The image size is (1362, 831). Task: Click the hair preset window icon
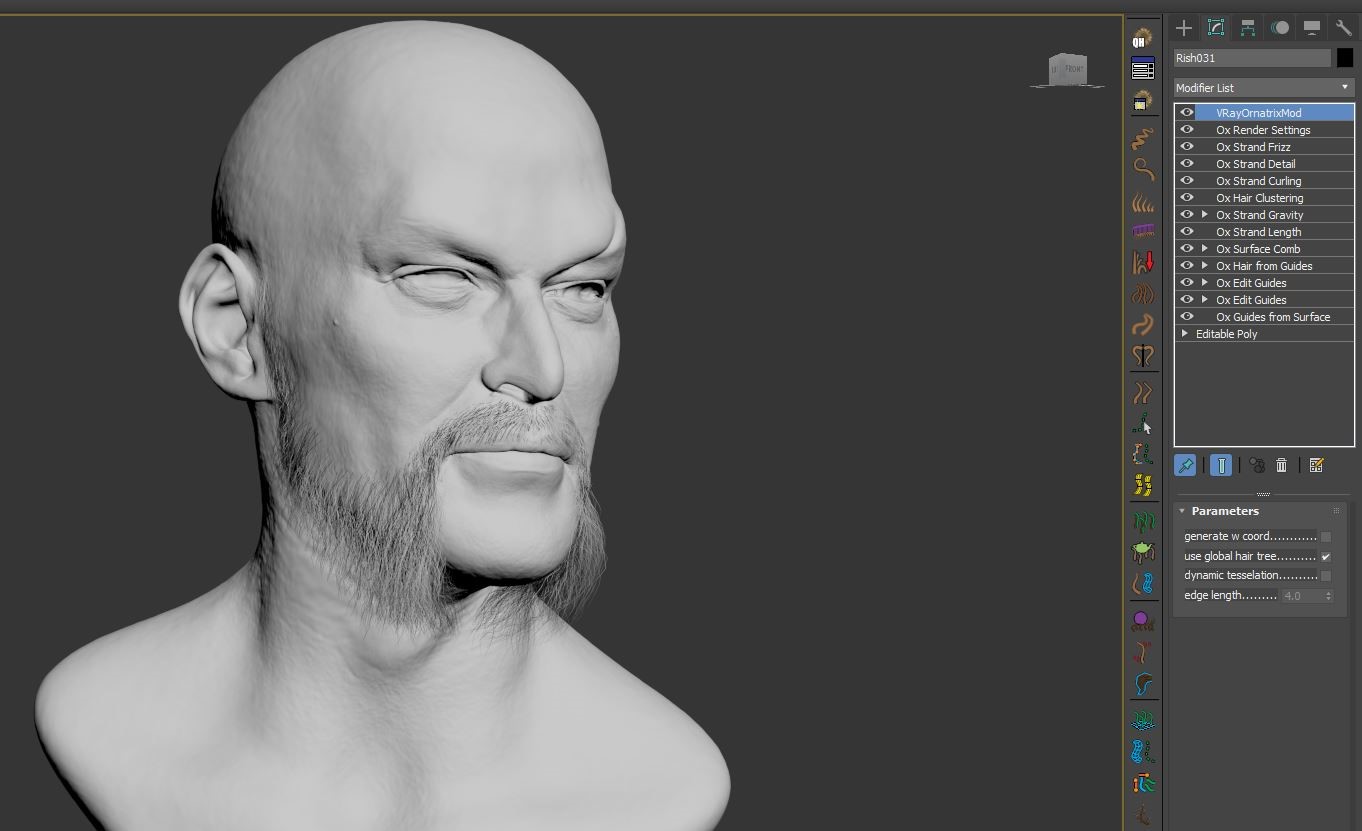pyautogui.click(x=1142, y=100)
